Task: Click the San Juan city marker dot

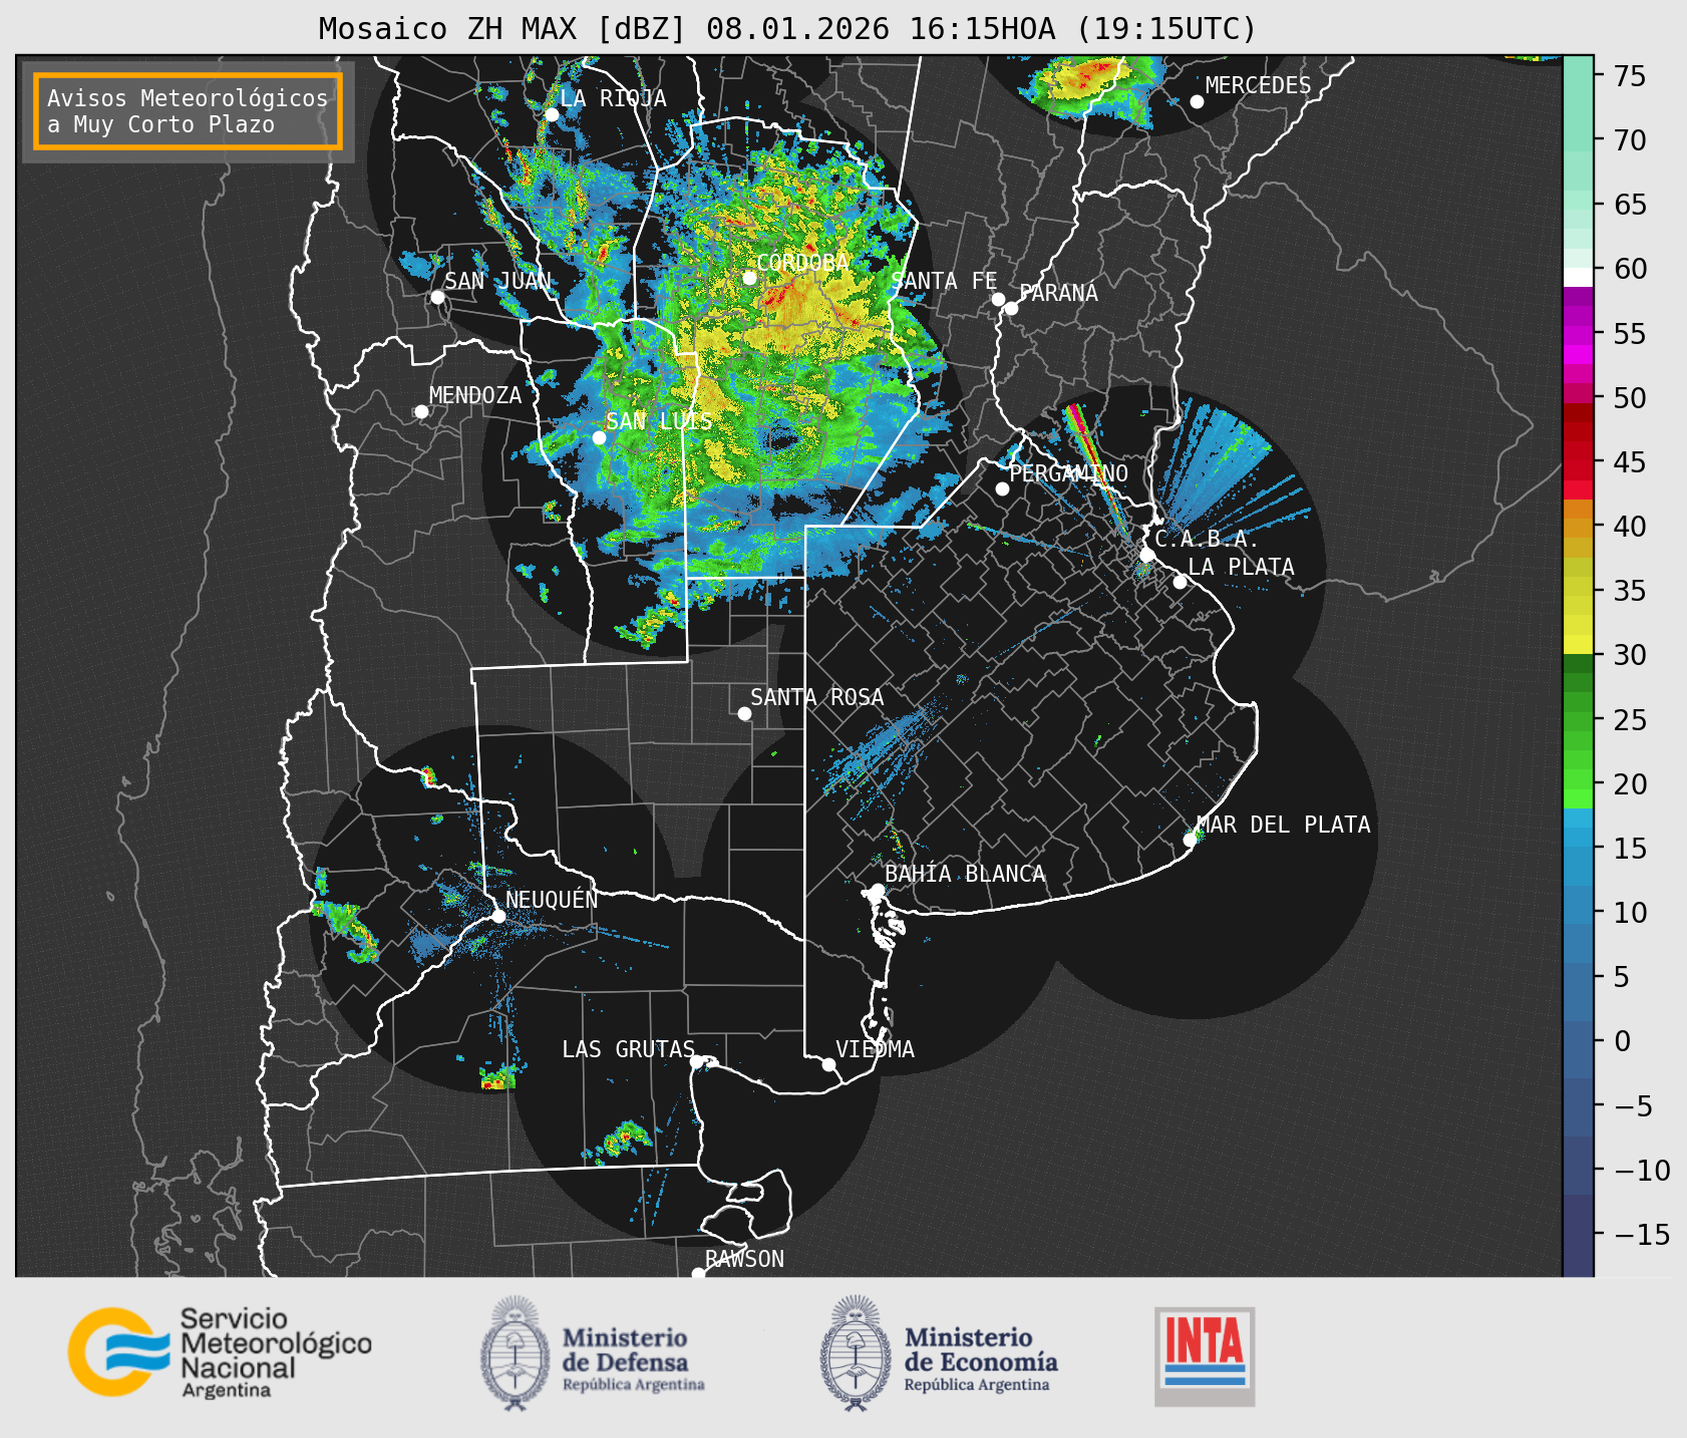Action: tap(438, 297)
